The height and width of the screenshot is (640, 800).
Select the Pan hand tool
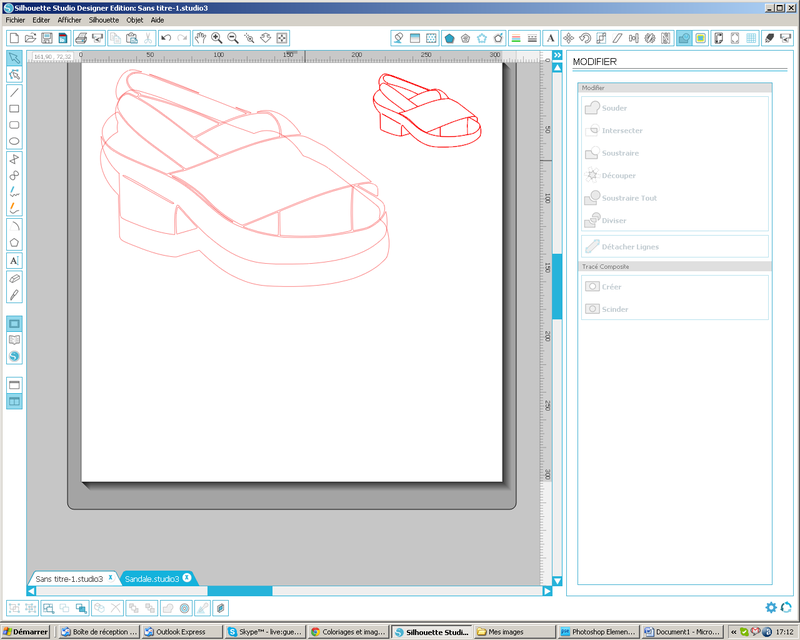(x=200, y=38)
